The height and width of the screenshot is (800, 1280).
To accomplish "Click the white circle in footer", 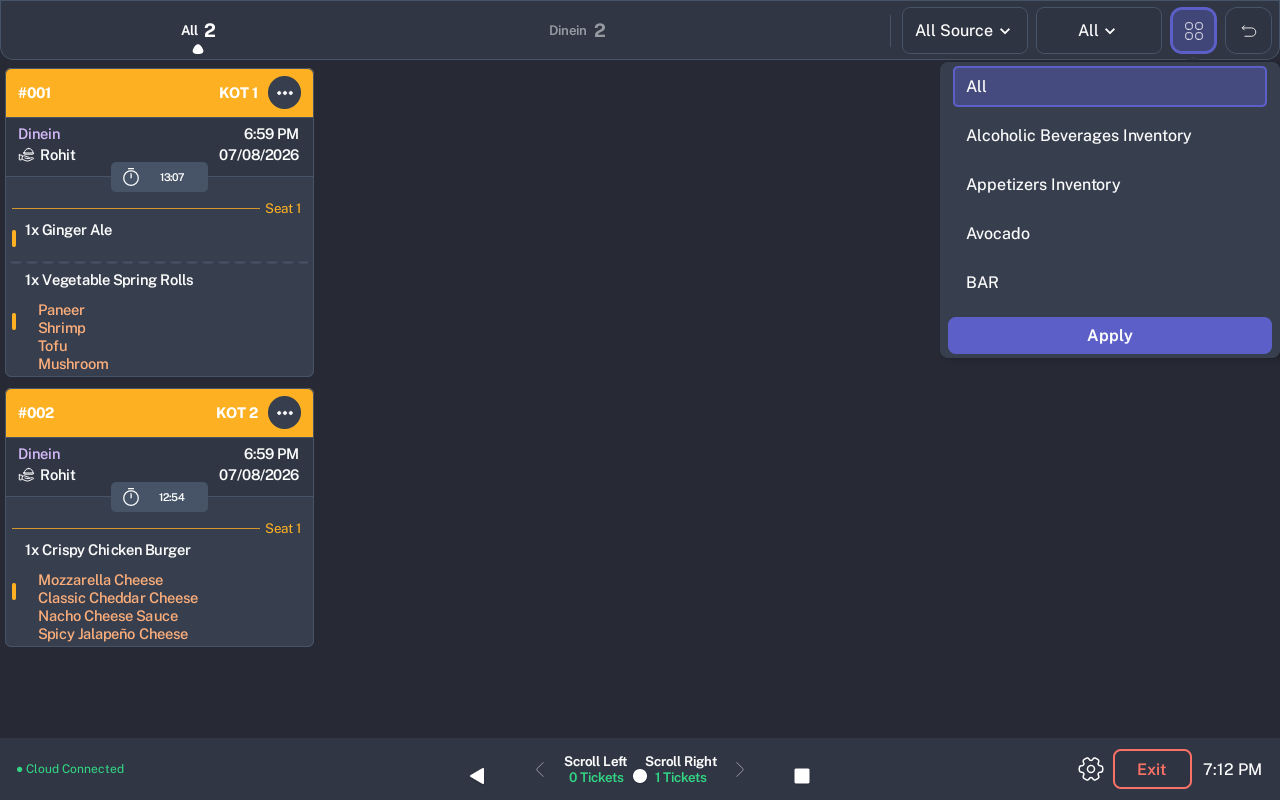I will pyautogui.click(x=640, y=776).
